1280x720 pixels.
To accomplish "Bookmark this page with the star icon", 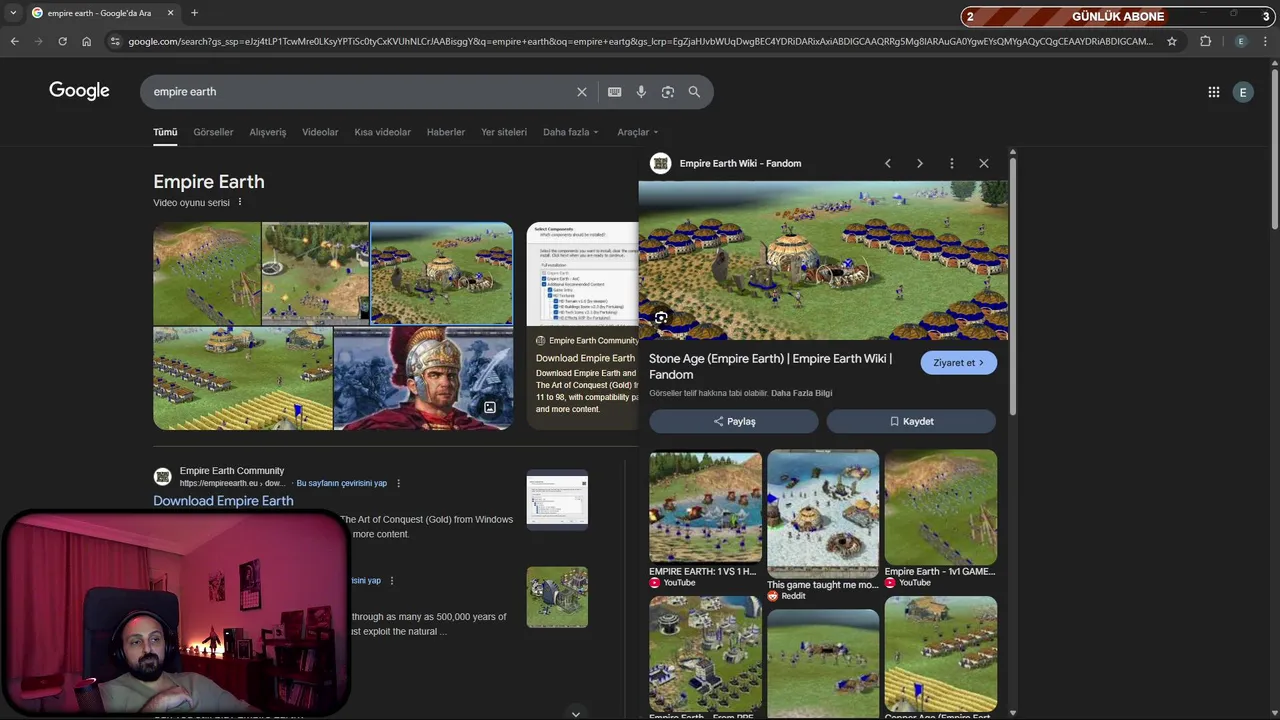I will 1172,41.
